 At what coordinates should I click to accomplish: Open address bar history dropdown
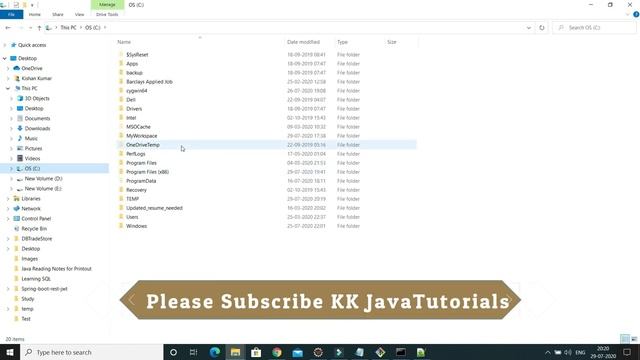tap(529, 28)
